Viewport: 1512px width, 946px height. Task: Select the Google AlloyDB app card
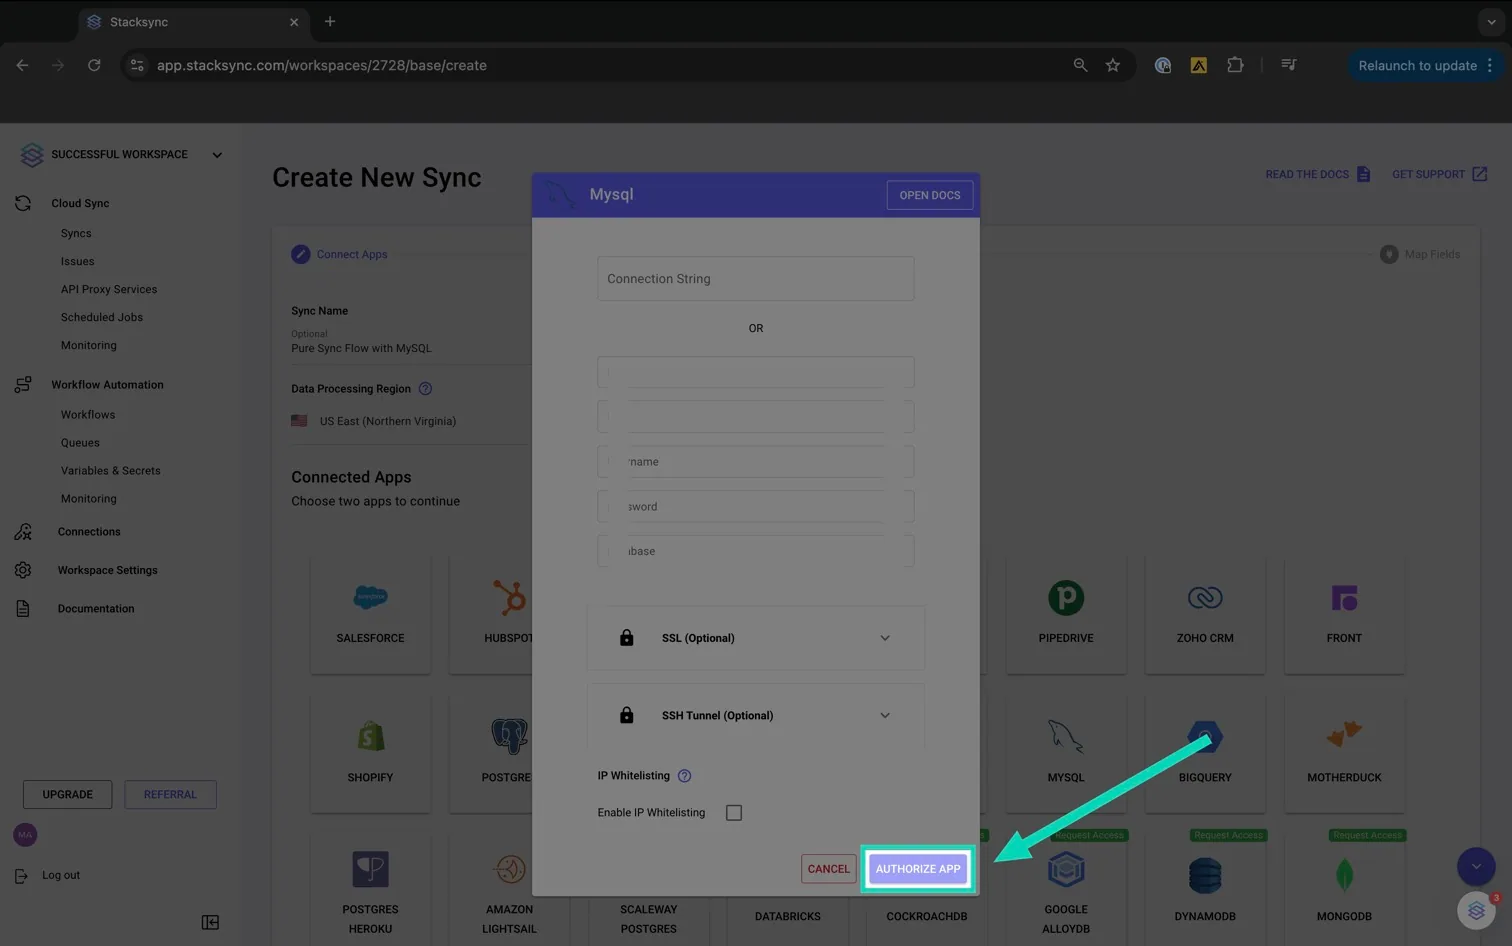point(1066,889)
